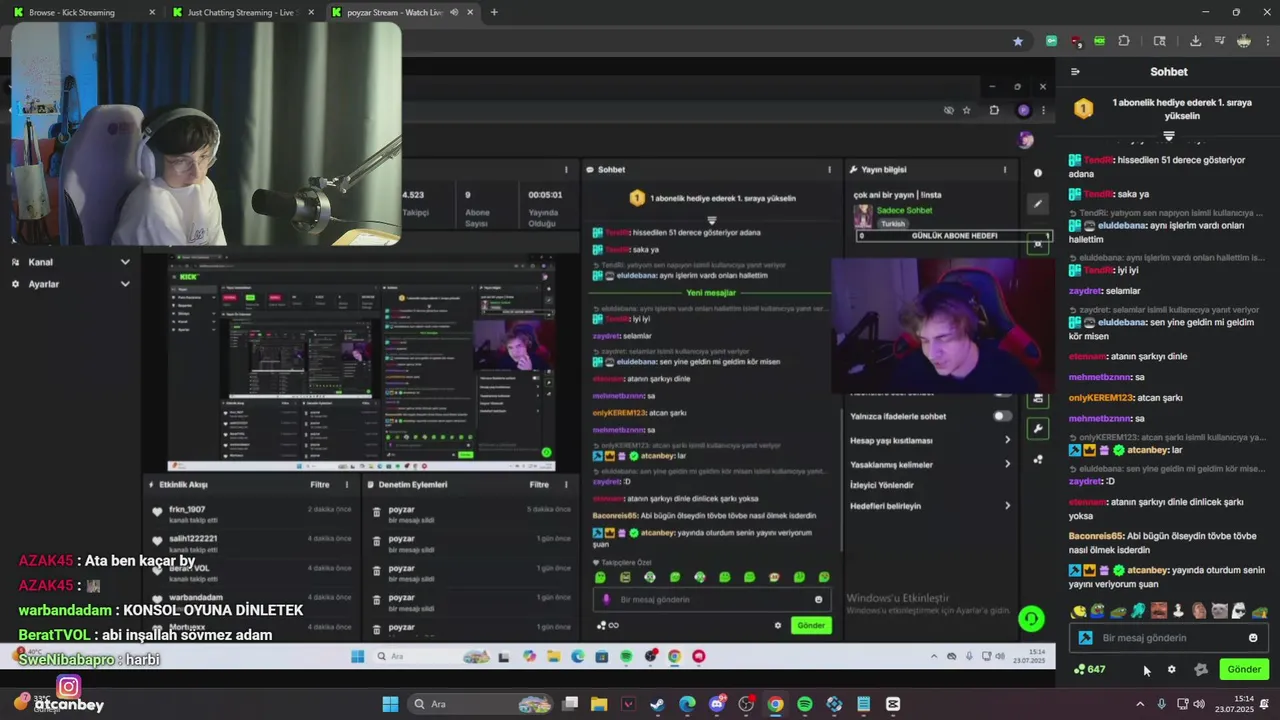The height and width of the screenshot is (720, 1280).
Task: Focus the dashboard chat message field
Action: point(710,599)
